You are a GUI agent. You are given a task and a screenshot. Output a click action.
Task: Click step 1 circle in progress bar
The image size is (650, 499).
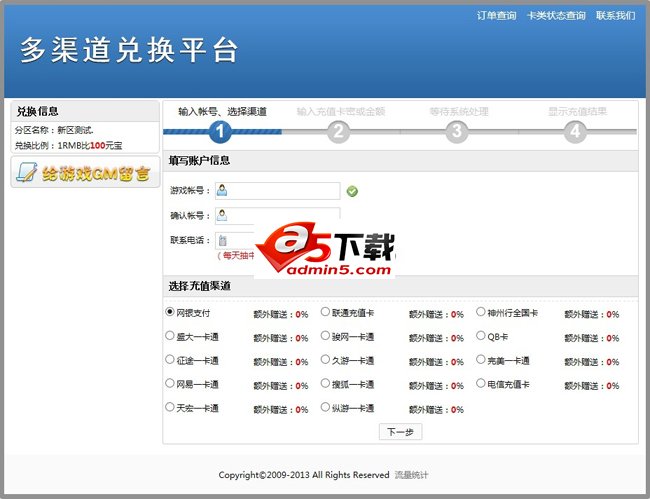pos(220,131)
